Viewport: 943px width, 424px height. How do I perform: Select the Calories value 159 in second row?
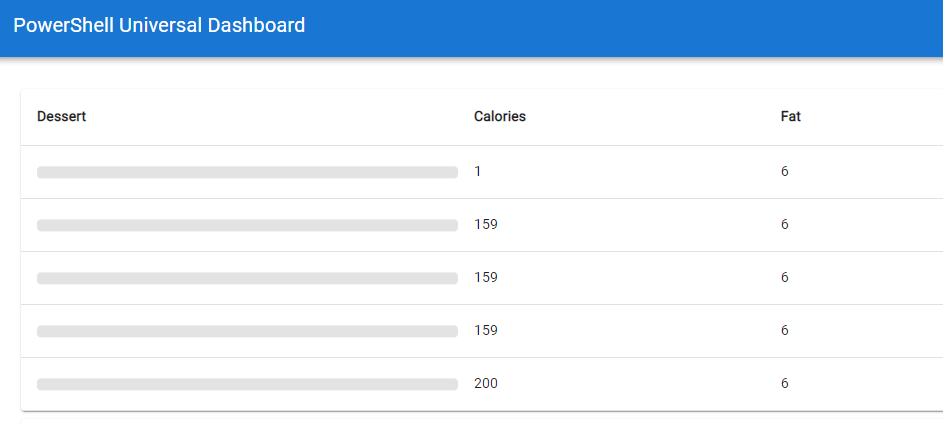click(485, 225)
